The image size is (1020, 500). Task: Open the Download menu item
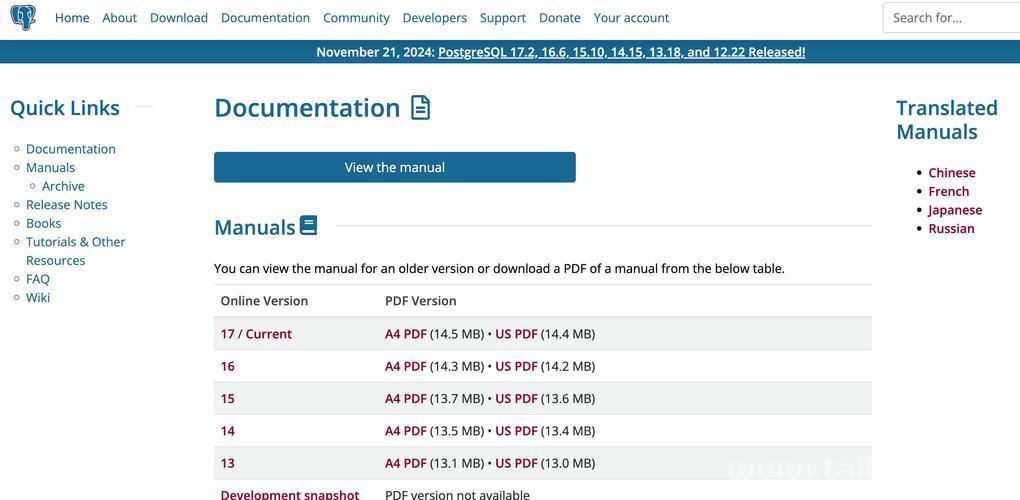tap(179, 18)
